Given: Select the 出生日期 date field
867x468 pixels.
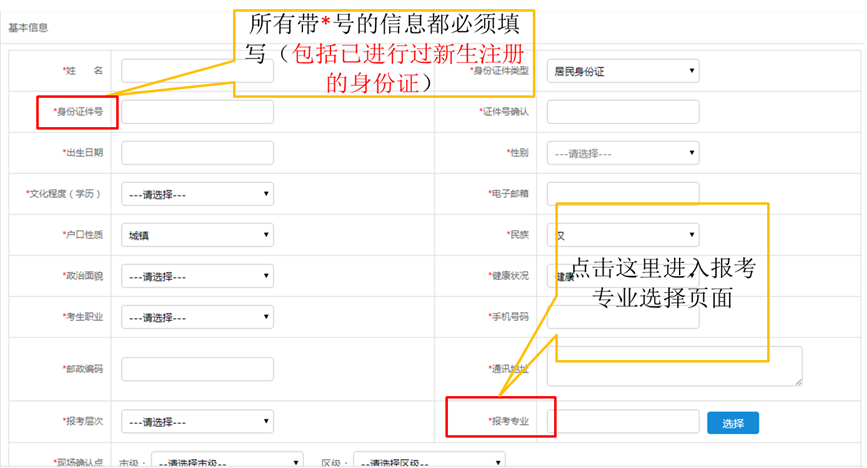Looking at the screenshot, I should pyautogui.click(x=197, y=153).
